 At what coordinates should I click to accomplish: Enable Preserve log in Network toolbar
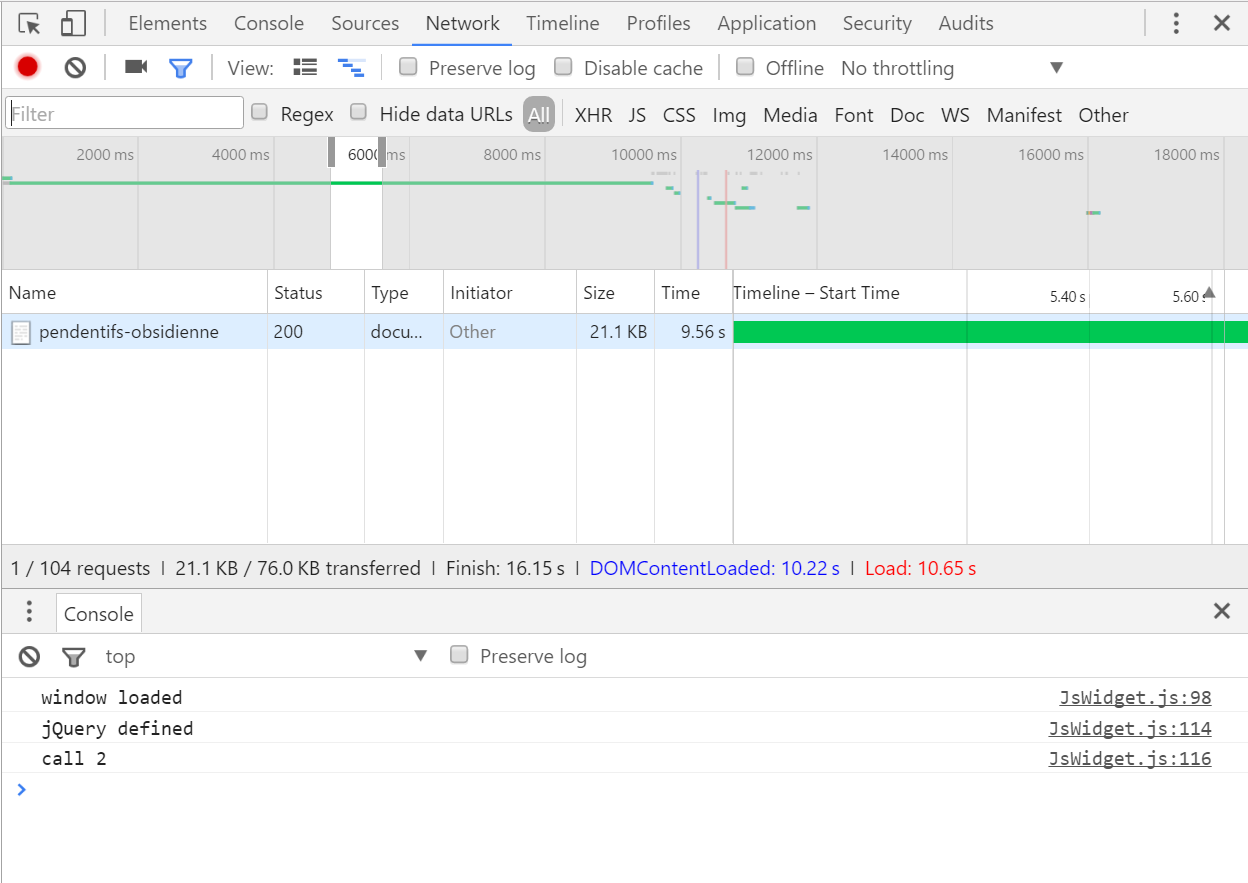(408, 66)
